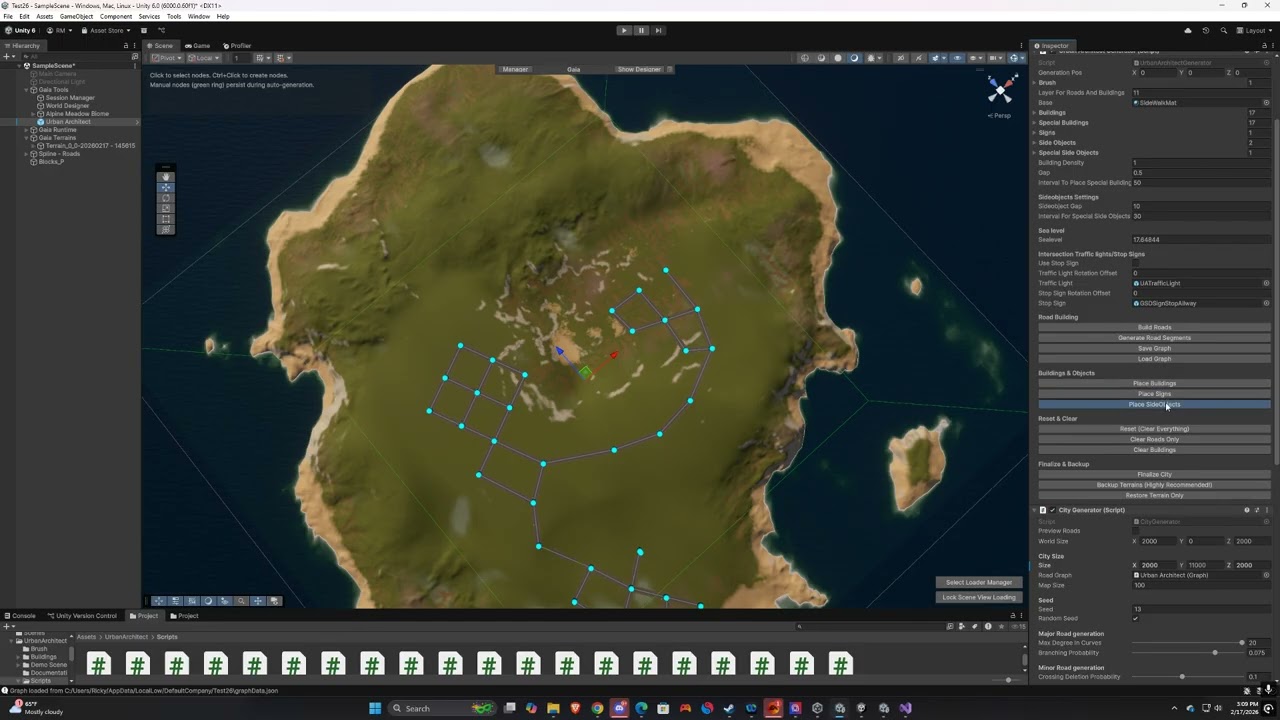This screenshot has height=720, width=1280.
Task: Click Generate Road Segments button
Action: [x=1154, y=337]
